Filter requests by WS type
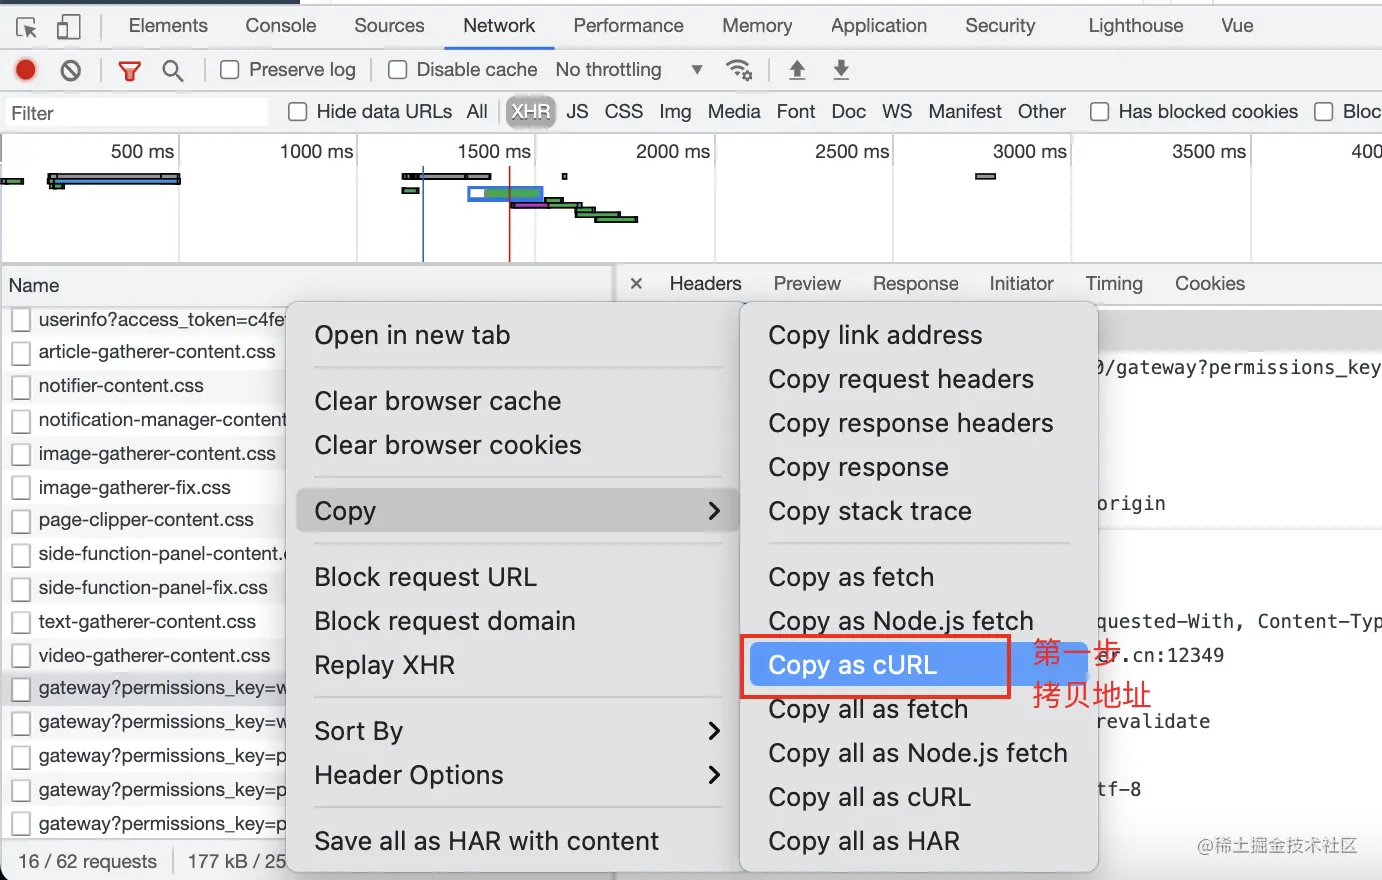This screenshot has height=880, width=1382. 897,112
